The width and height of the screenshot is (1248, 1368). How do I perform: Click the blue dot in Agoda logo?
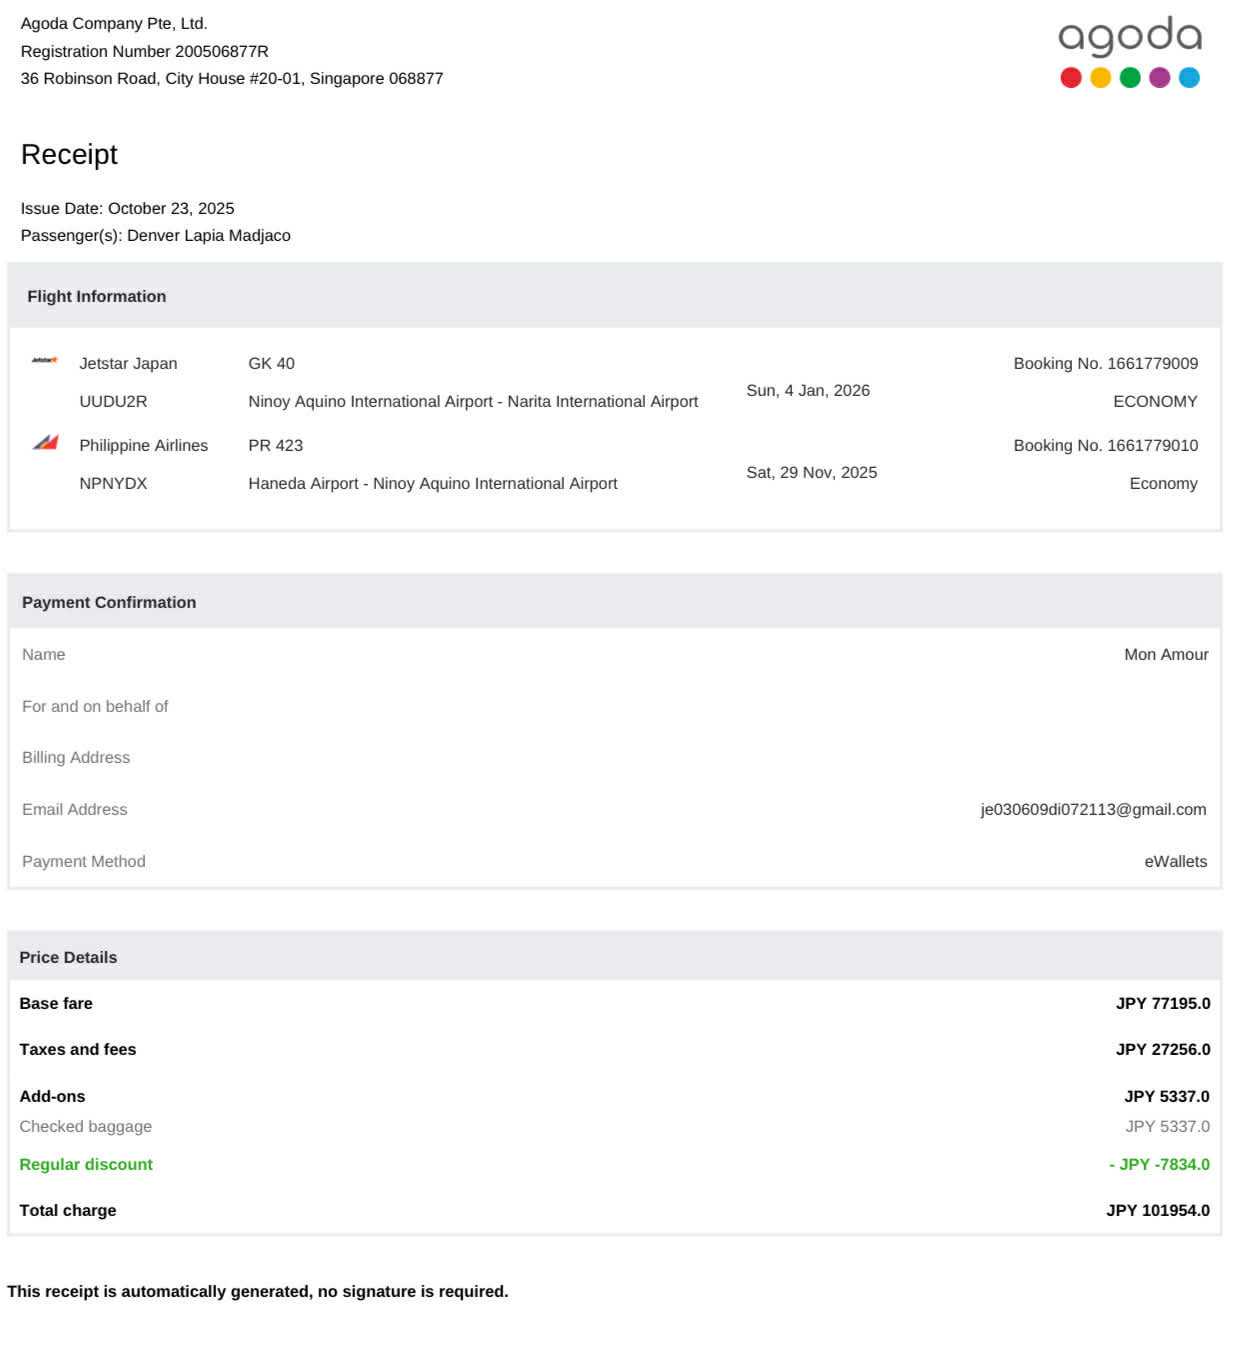tap(1189, 78)
